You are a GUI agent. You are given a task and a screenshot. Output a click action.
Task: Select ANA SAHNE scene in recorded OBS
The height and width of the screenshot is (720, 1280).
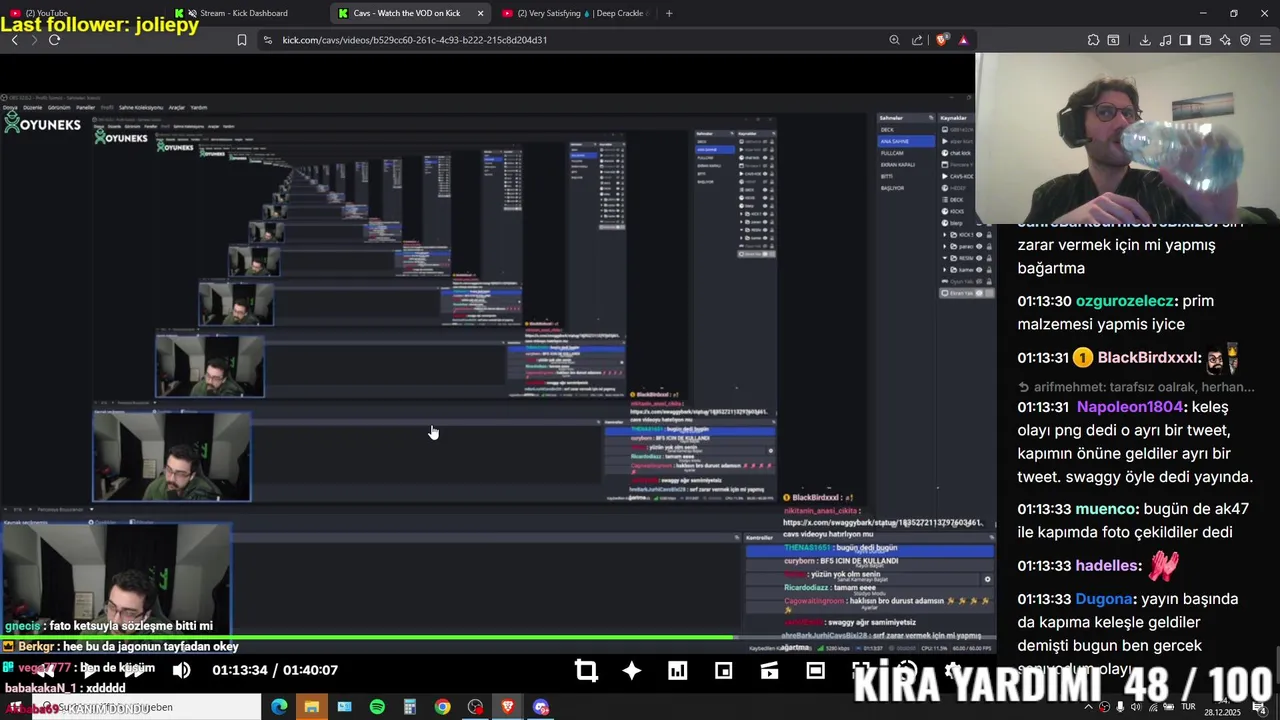pos(906,141)
